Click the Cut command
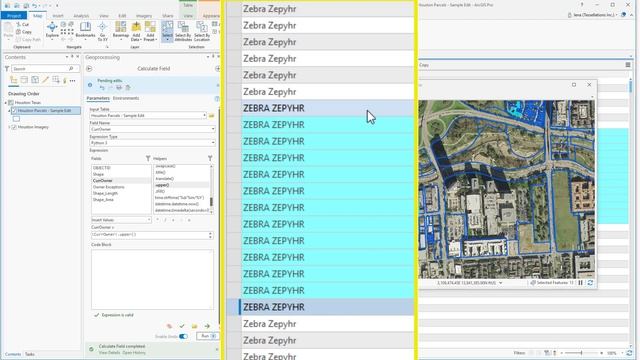This screenshot has height=360, width=640. click(x=22, y=24)
